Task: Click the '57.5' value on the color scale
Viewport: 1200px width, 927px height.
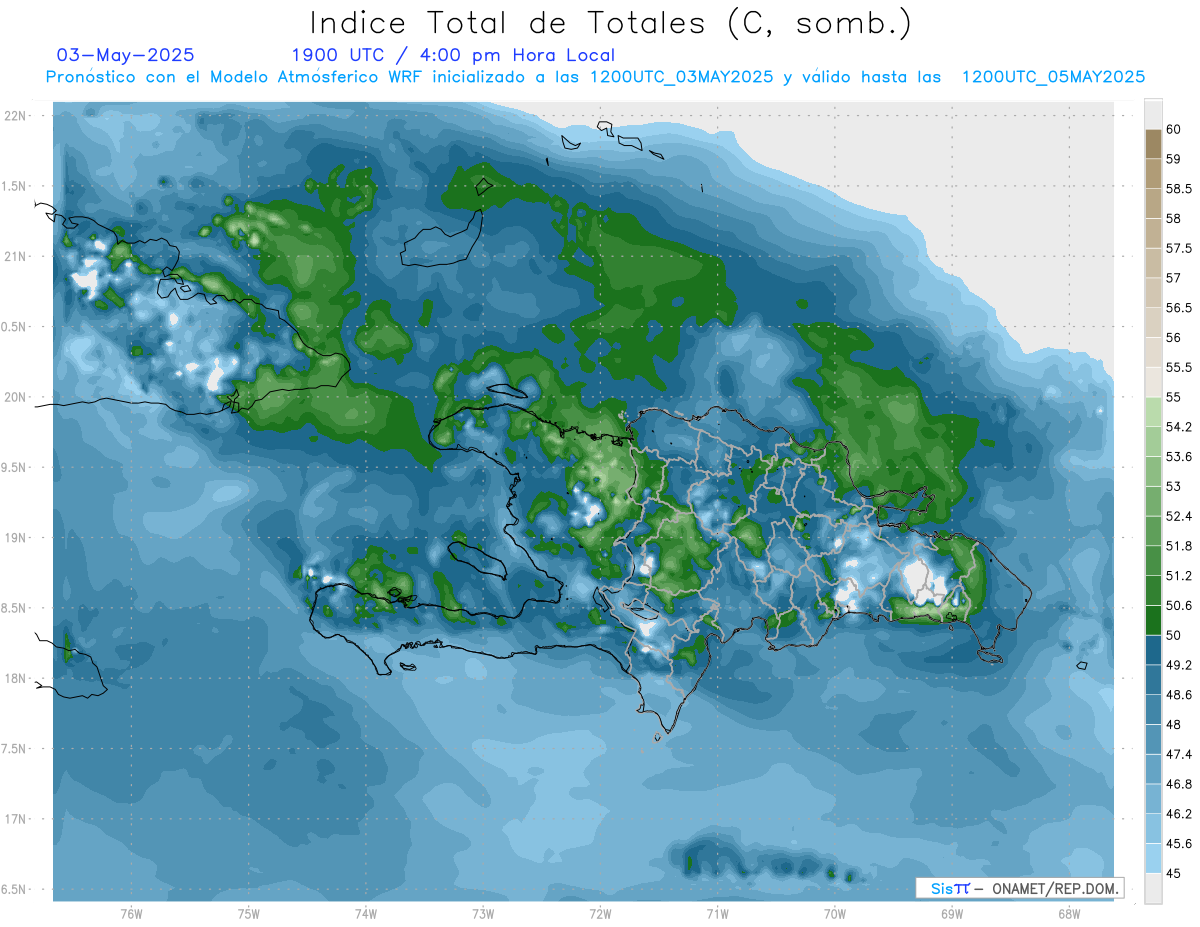Action: coord(1179,248)
